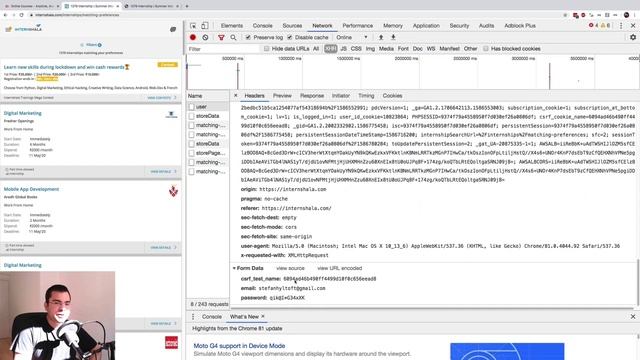Open network search with magnifier icon
Image resolution: width=640 pixels, height=360 pixels.
(233, 38)
